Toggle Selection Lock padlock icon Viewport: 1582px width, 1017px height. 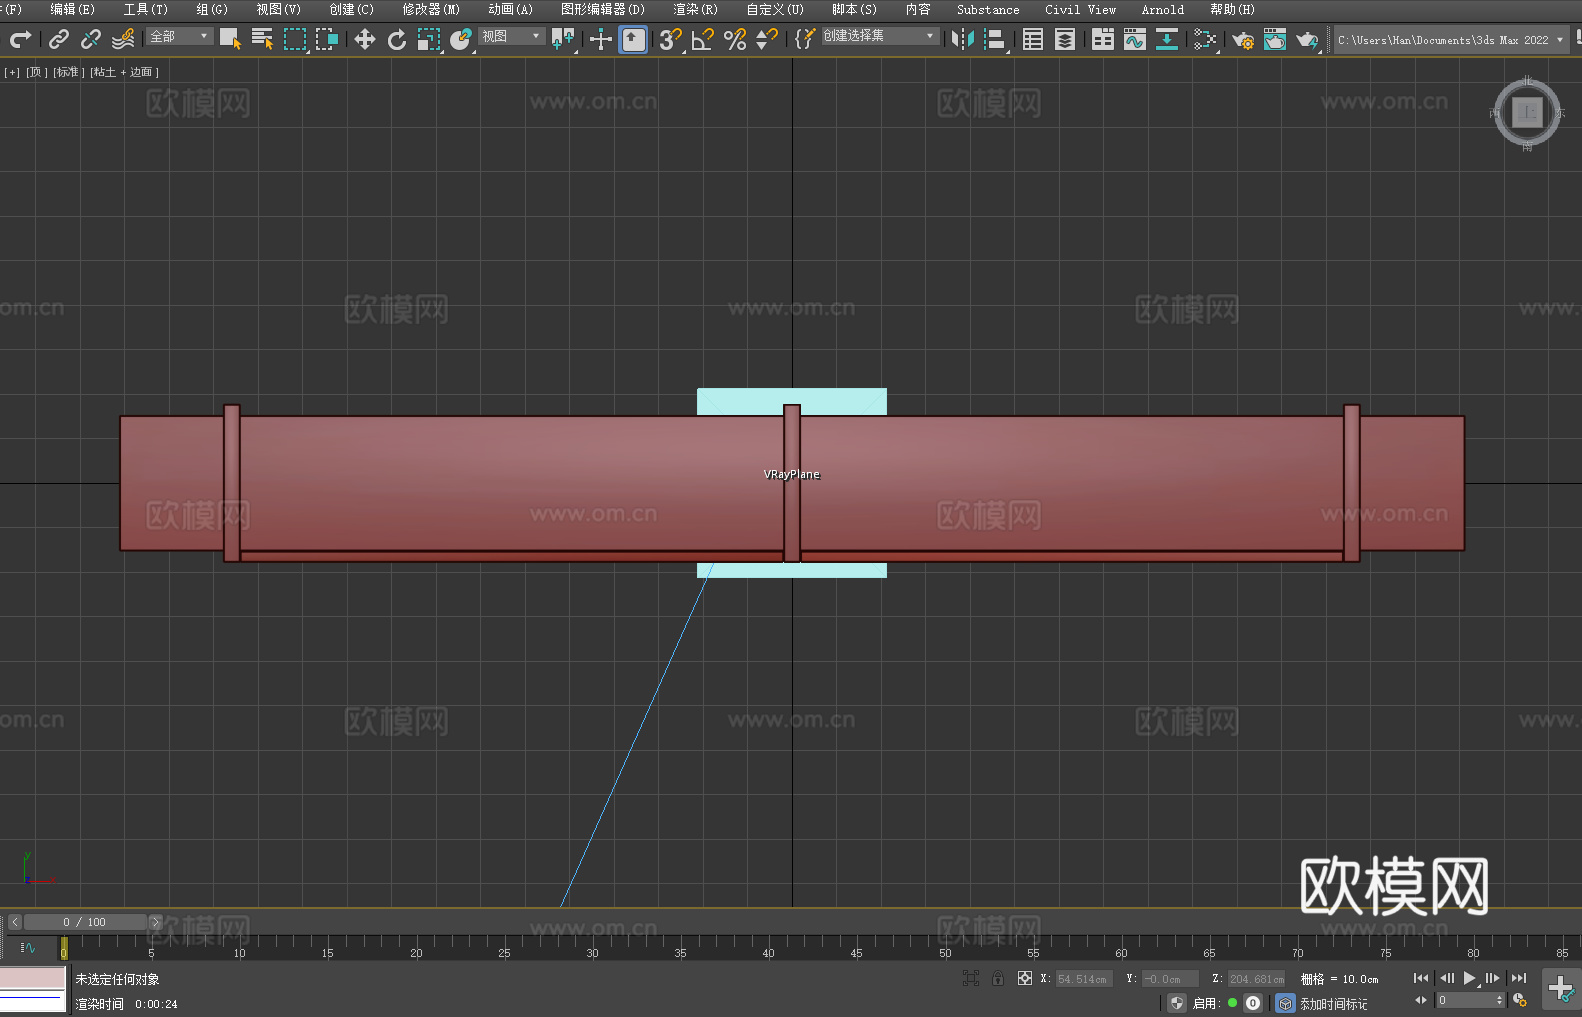[998, 978]
